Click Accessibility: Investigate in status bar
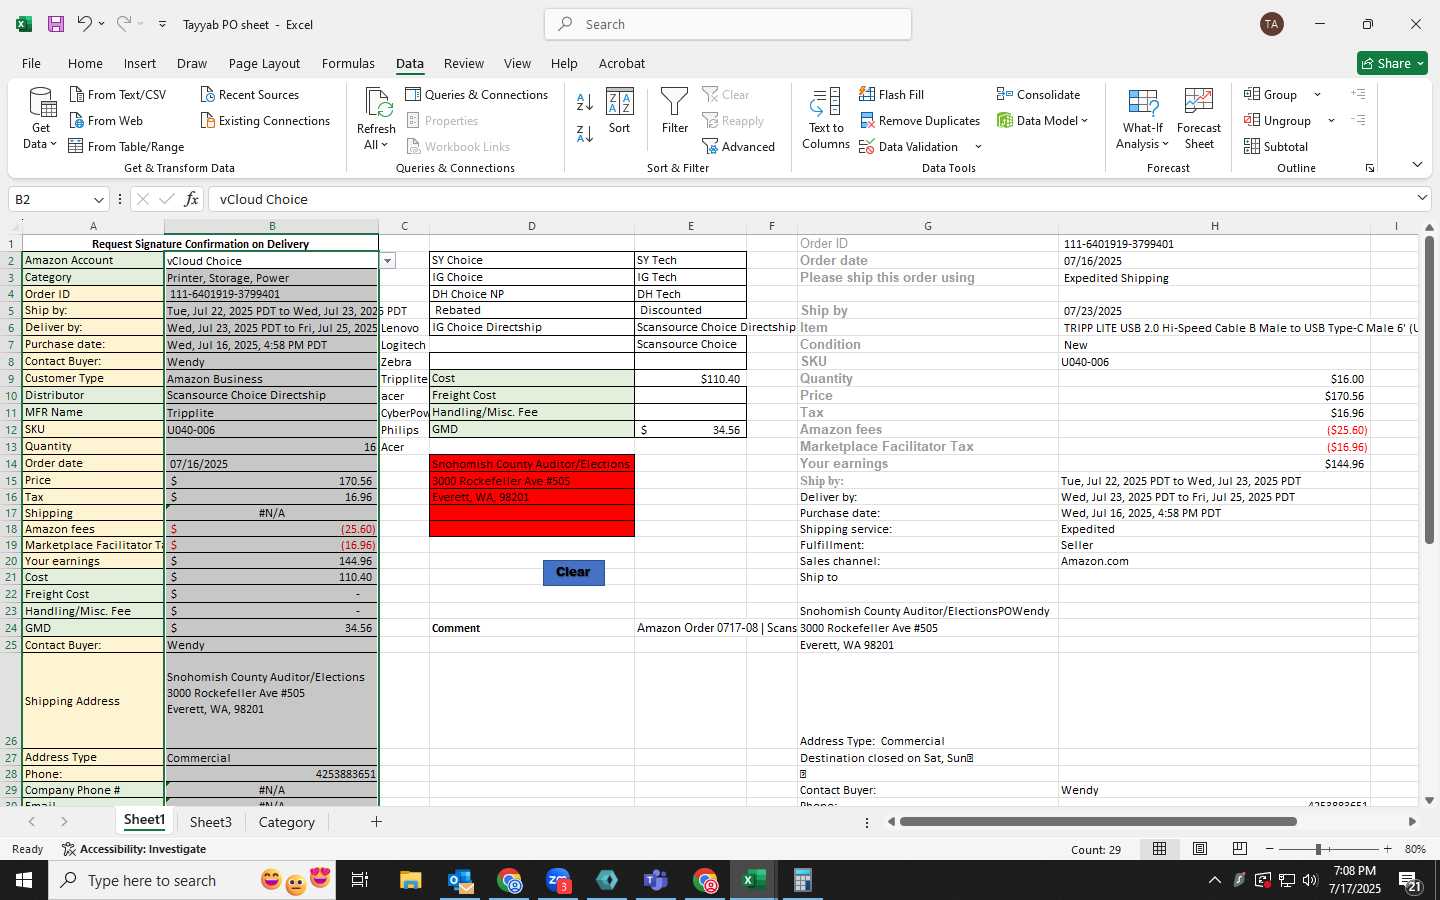The image size is (1440, 900). point(134,849)
